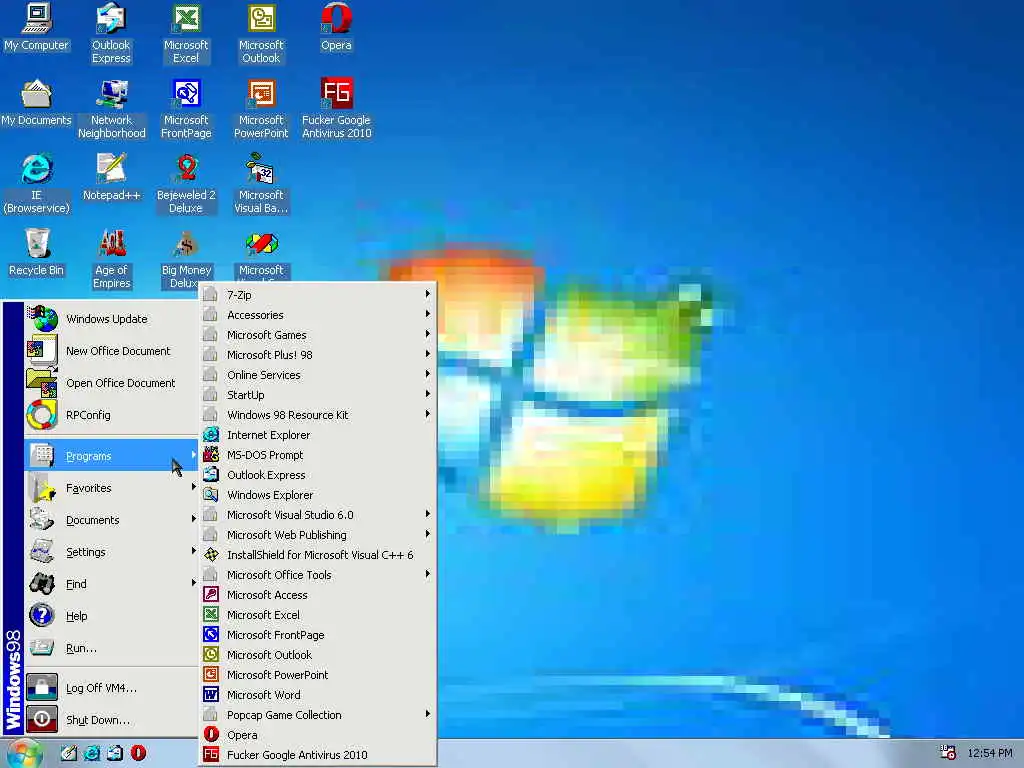
Task: Open Outlook Express desktop icon
Action: 111,34
